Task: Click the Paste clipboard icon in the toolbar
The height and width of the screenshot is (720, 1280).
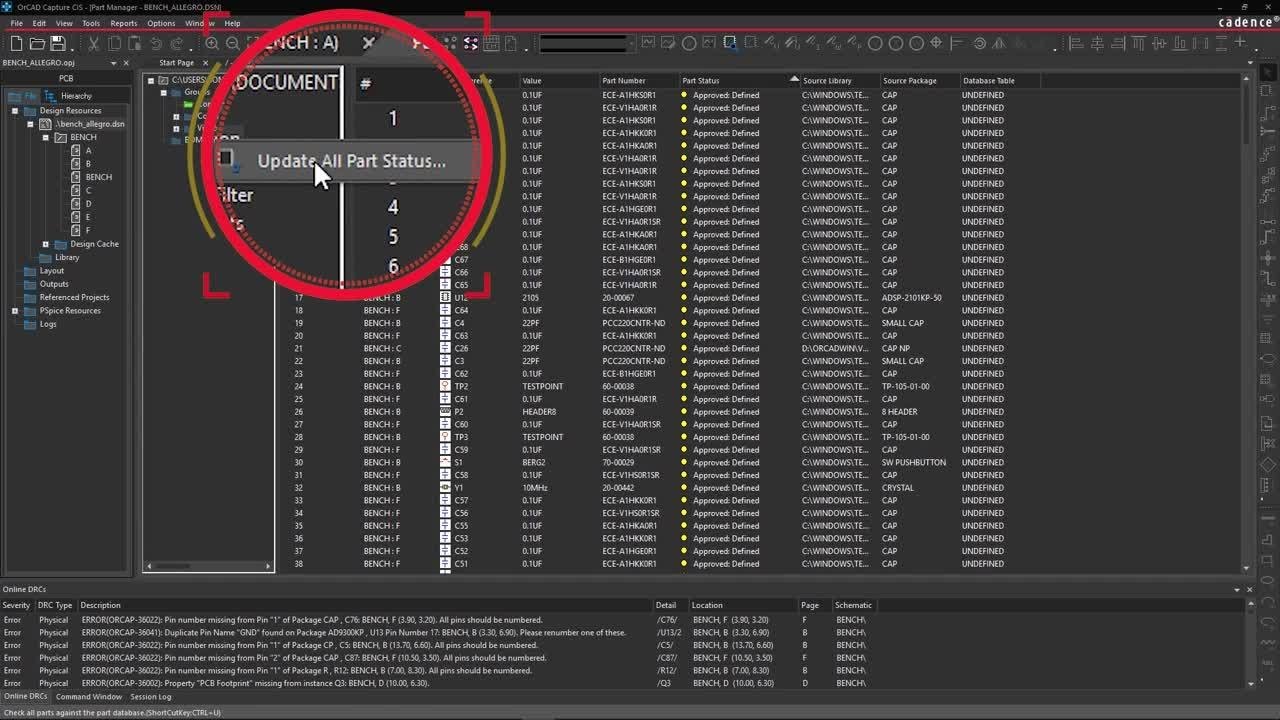Action: coord(134,43)
